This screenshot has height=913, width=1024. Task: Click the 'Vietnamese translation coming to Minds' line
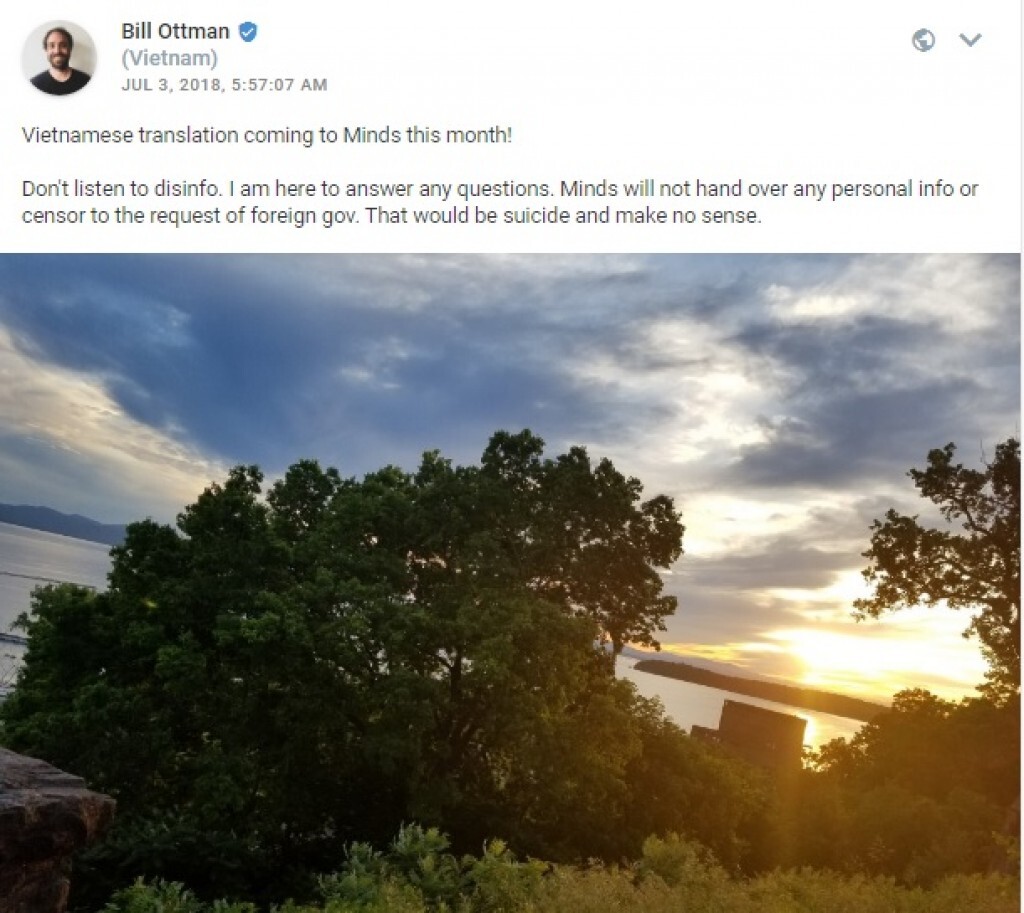pyautogui.click(x=266, y=136)
